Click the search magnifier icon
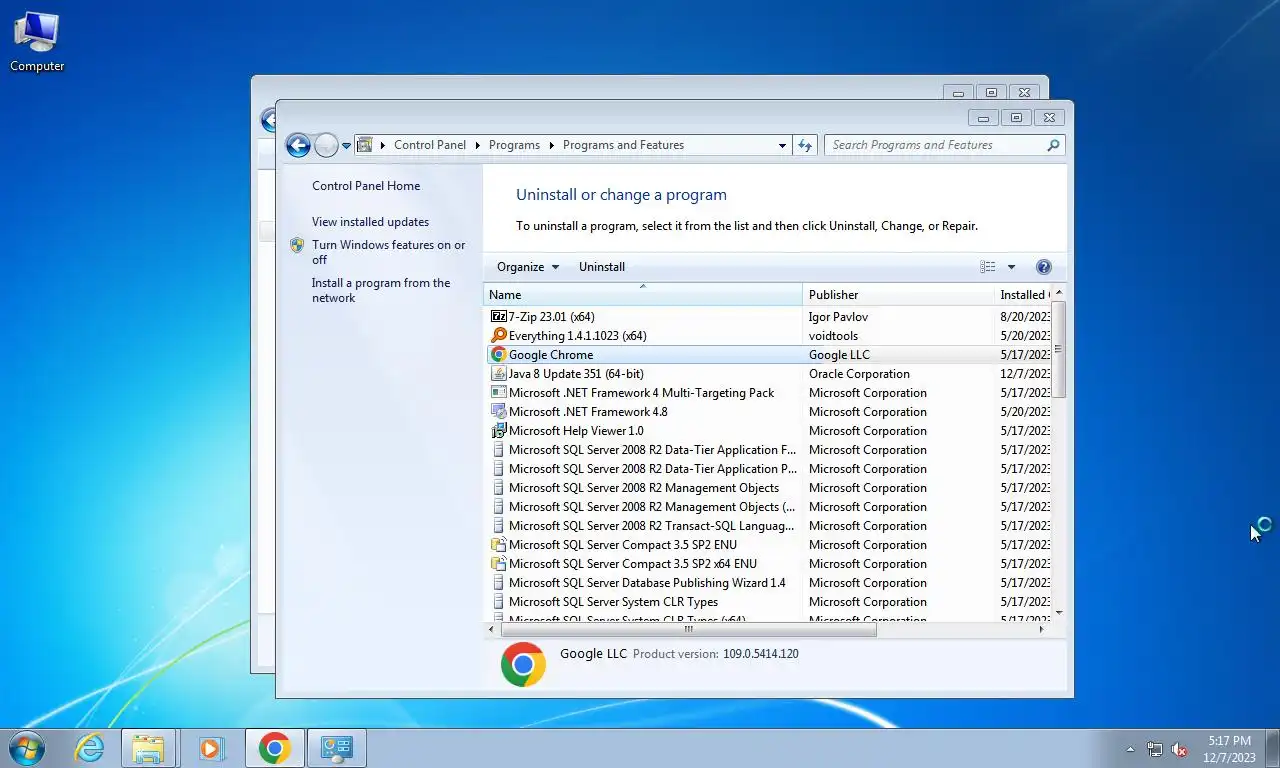Image resolution: width=1280 pixels, height=768 pixels. click(1053, 145)
